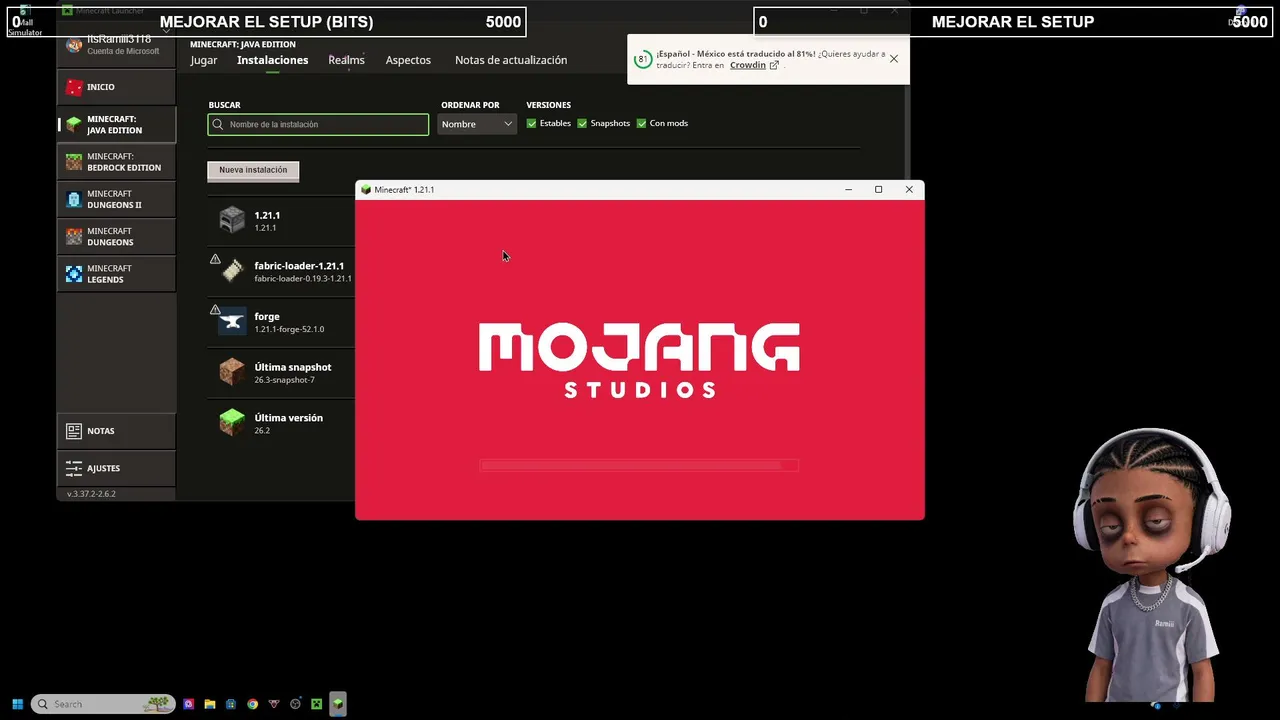Click the anvil icon of the forge installation
This screenshot has width=1280, height=720.
coord(232,322)
